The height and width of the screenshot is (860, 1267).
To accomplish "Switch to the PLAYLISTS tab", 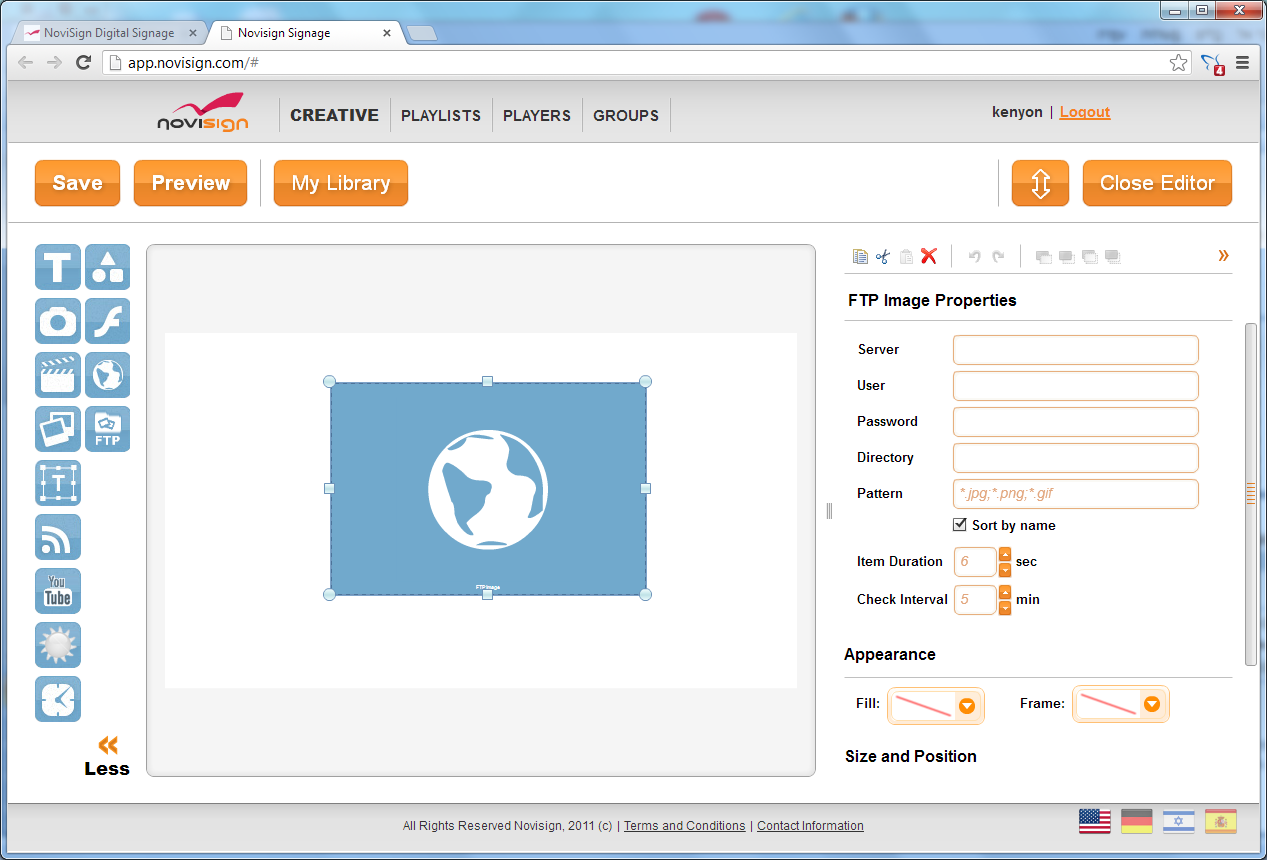I will pos(441,116).
